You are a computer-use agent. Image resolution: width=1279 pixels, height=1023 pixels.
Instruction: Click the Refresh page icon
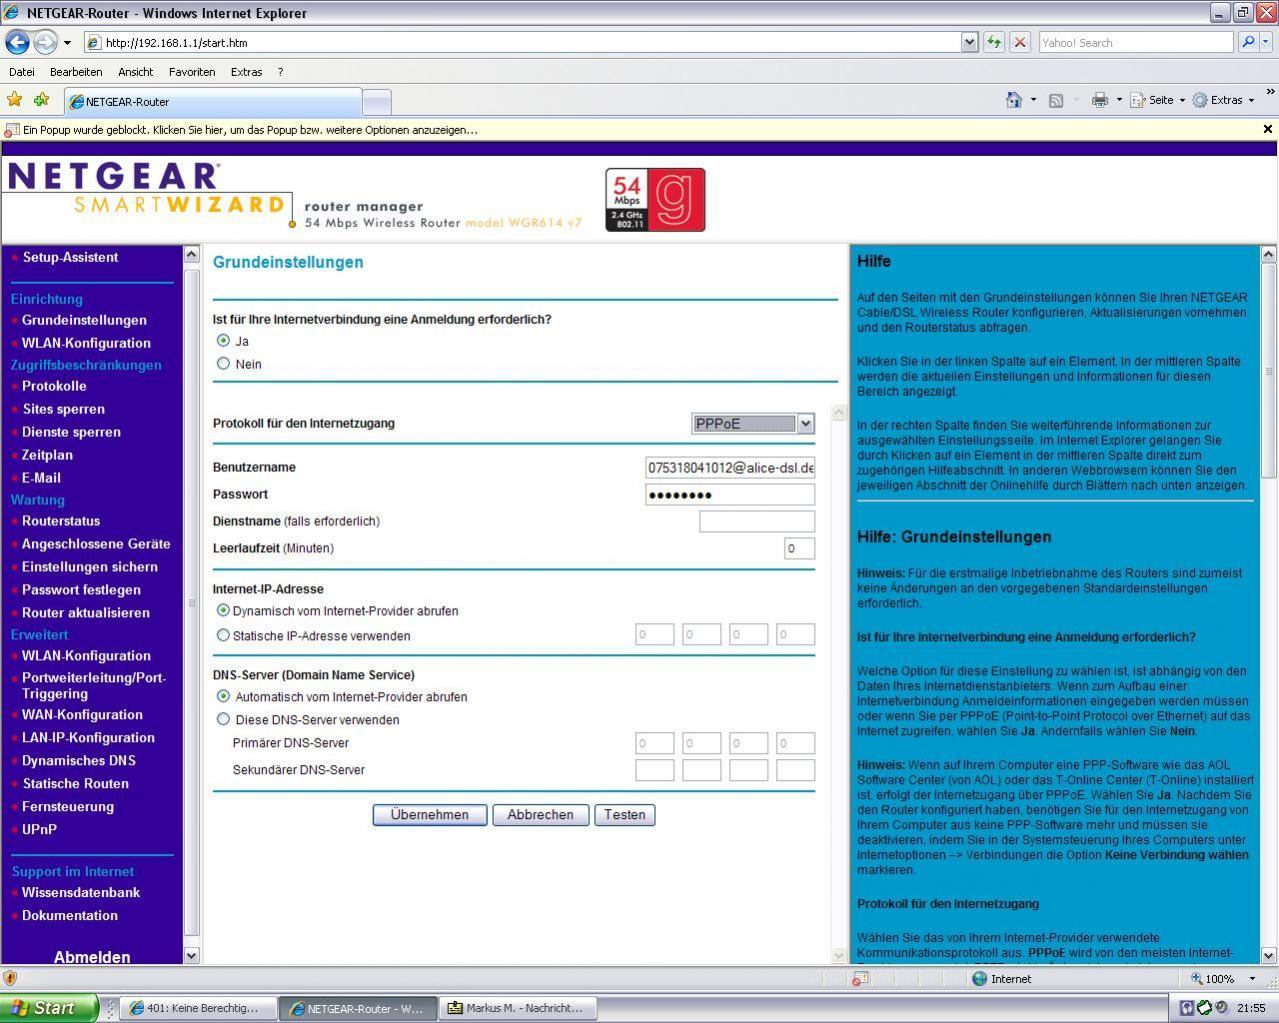(993, 42)
